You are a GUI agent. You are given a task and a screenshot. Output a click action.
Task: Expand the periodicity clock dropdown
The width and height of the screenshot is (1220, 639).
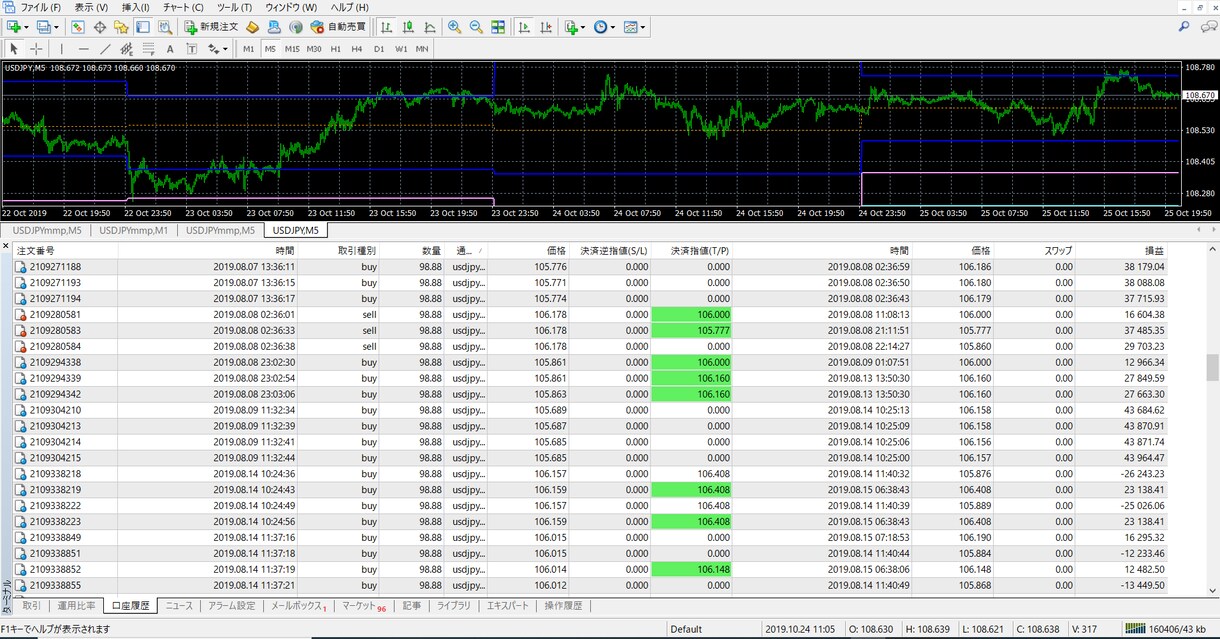[x=612, y=27]
